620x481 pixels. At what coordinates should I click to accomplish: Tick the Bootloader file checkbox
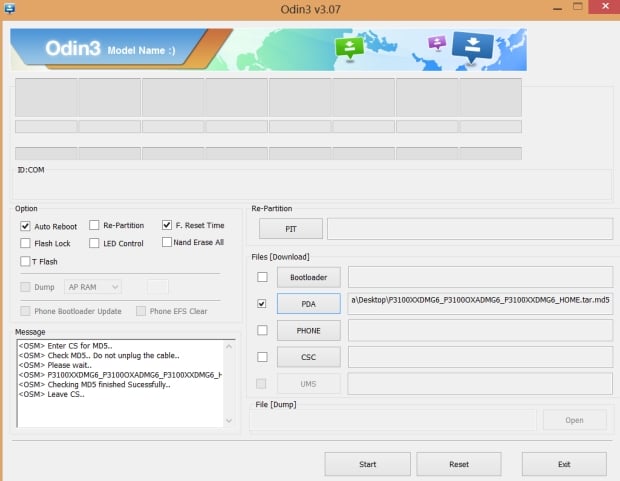pyautogui.click(x=262, y=277)
